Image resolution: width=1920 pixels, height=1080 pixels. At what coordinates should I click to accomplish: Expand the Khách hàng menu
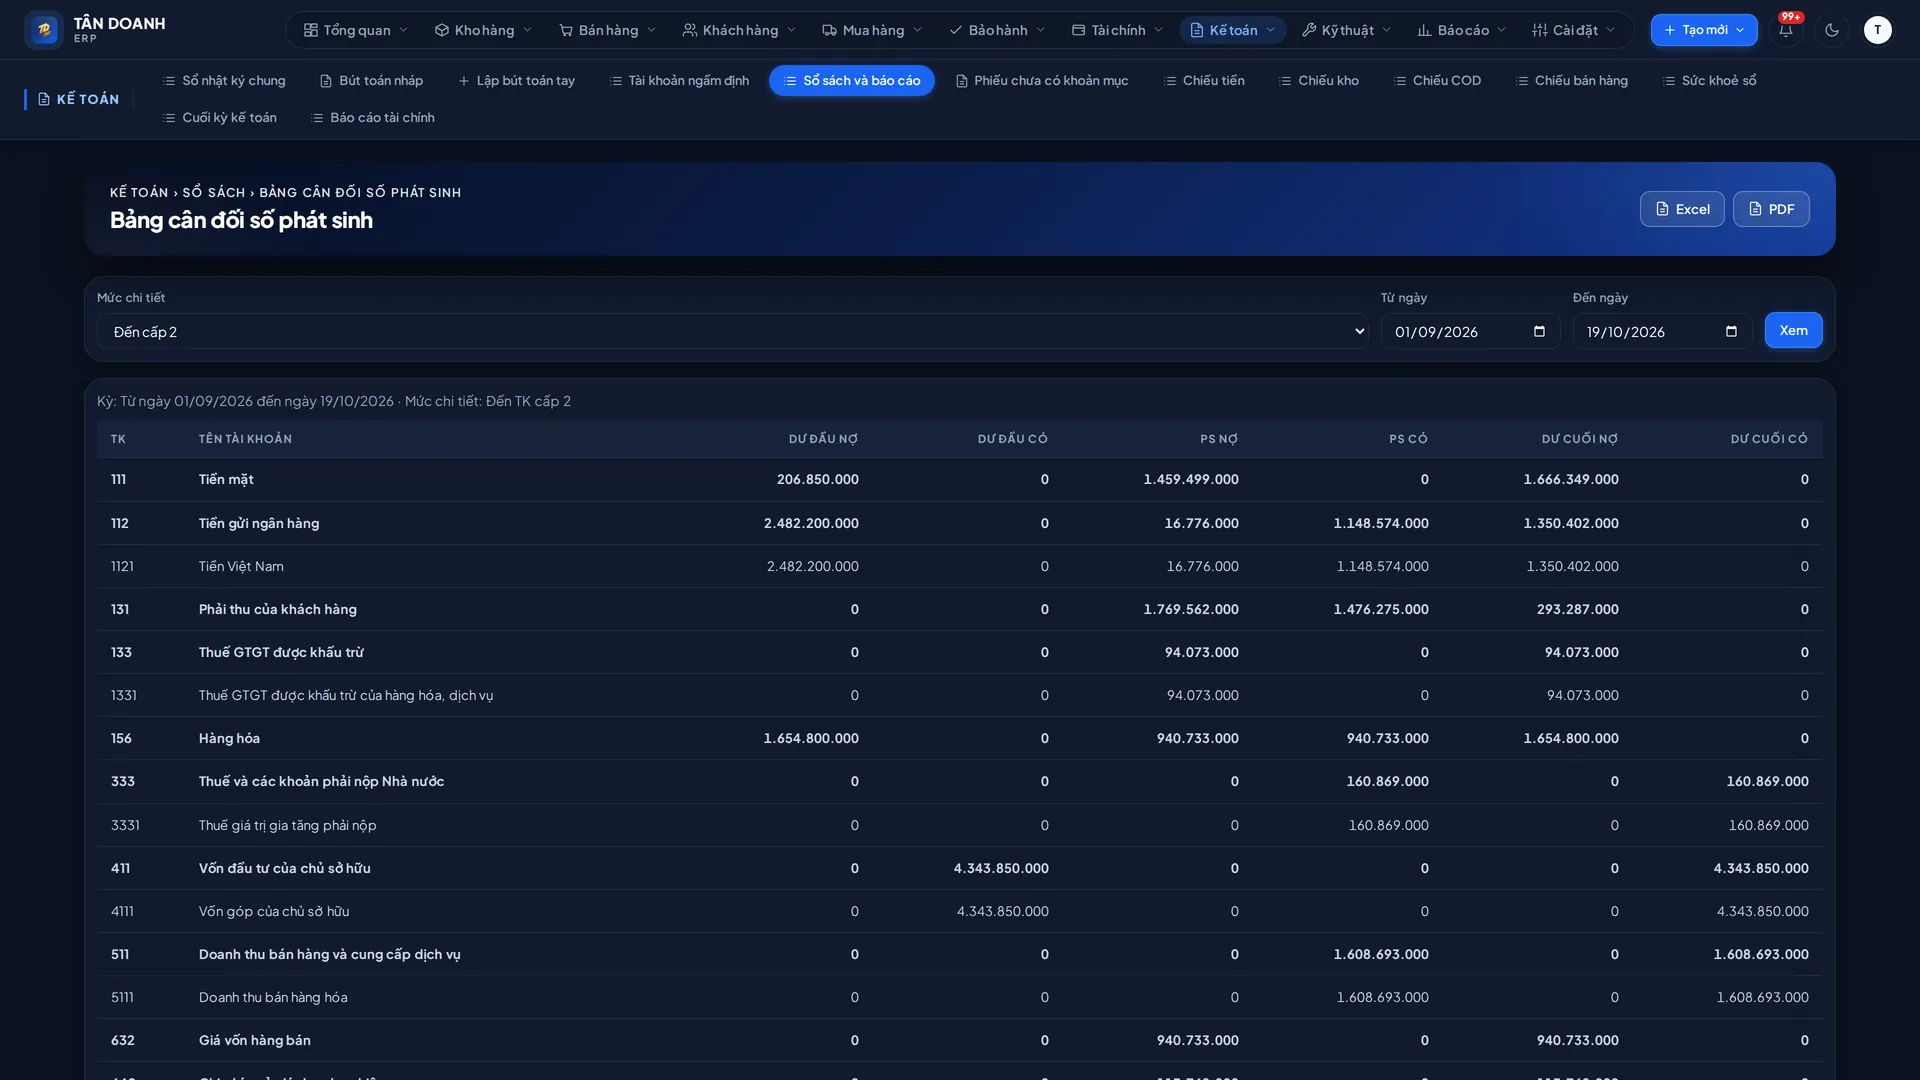tap(740, 30)
